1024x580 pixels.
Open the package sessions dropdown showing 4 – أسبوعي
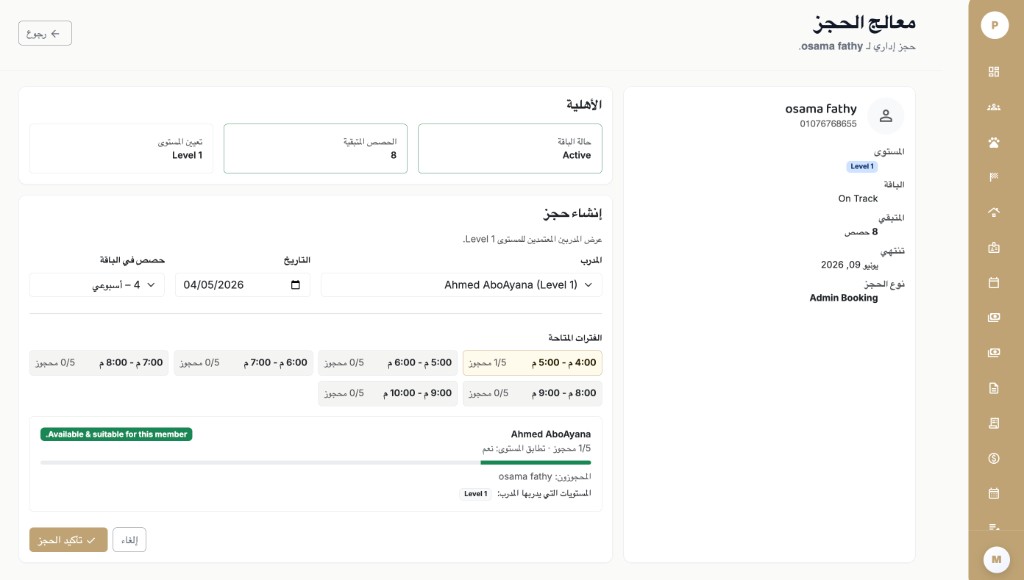[x=97, y=285]
